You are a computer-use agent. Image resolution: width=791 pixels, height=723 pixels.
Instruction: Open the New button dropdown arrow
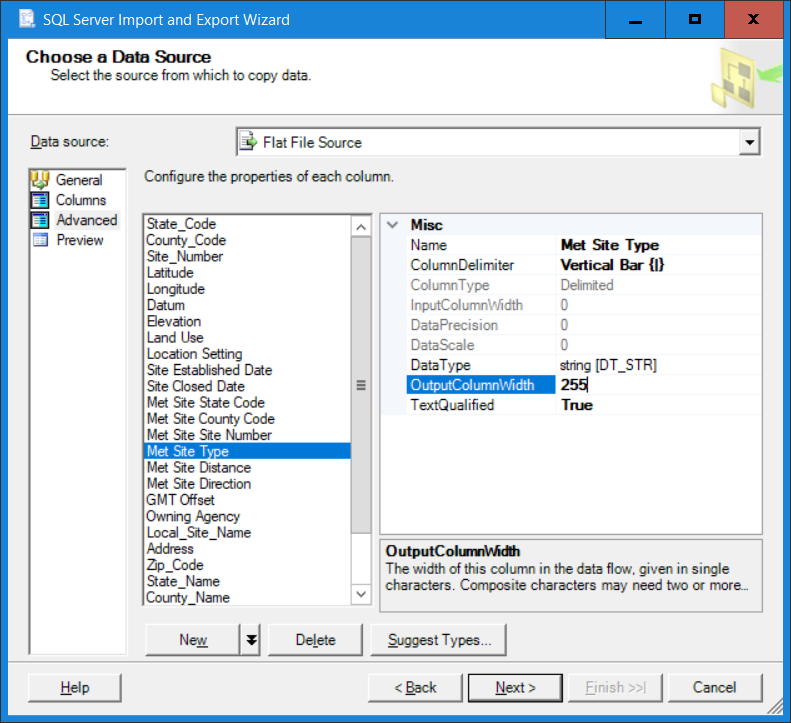pos(251,640)
